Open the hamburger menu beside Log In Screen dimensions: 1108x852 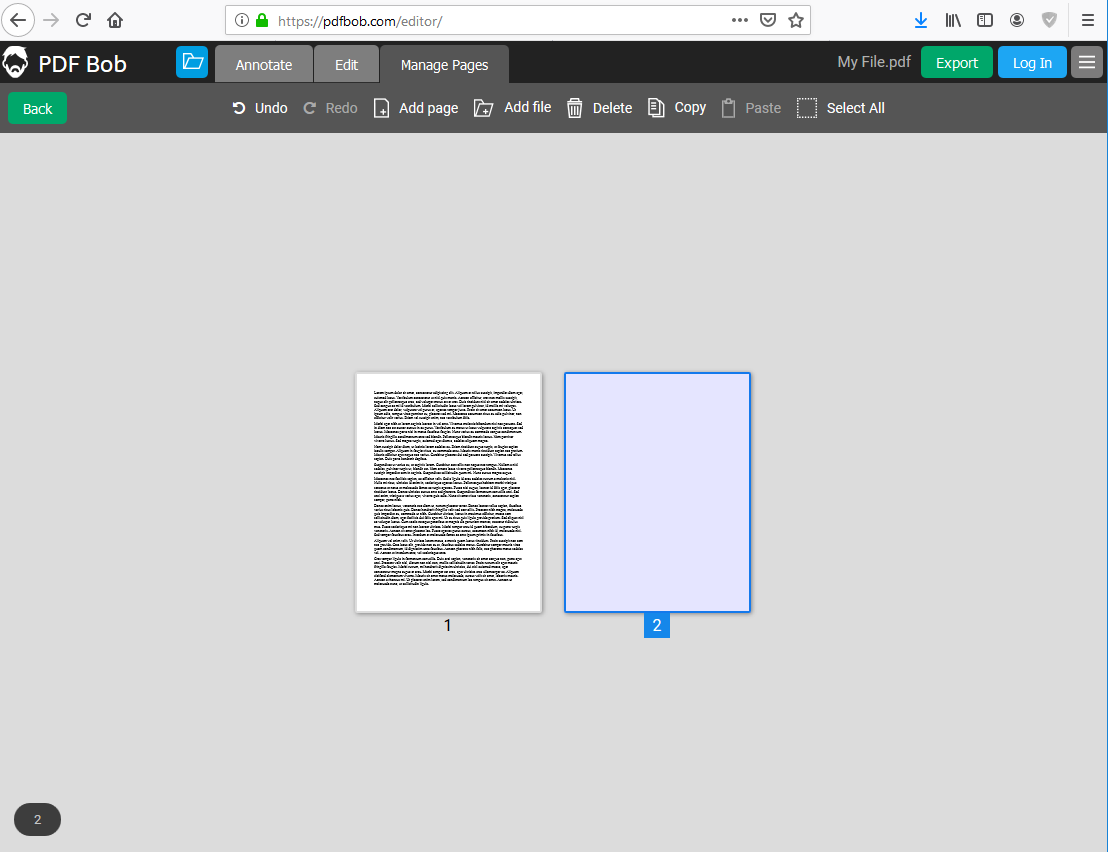point(1087,62)
